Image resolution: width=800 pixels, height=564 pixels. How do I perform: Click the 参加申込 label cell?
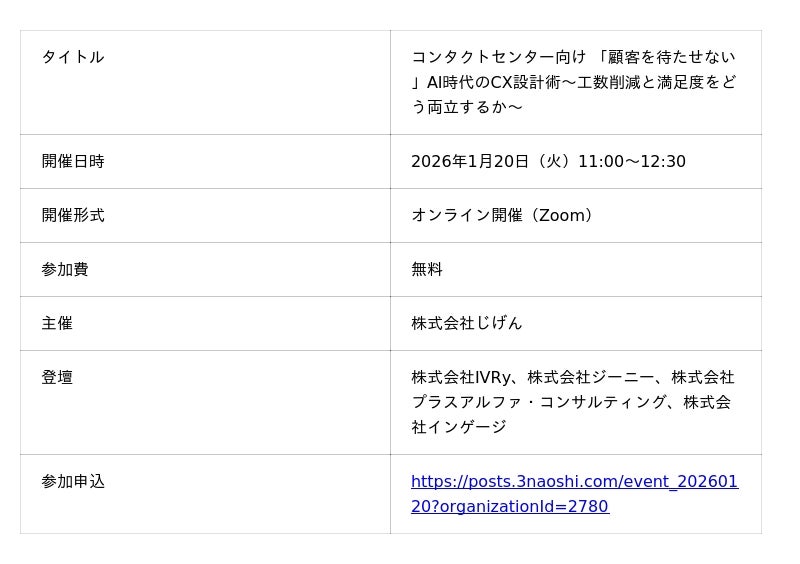pyautogui.click(x=73, y=482)
